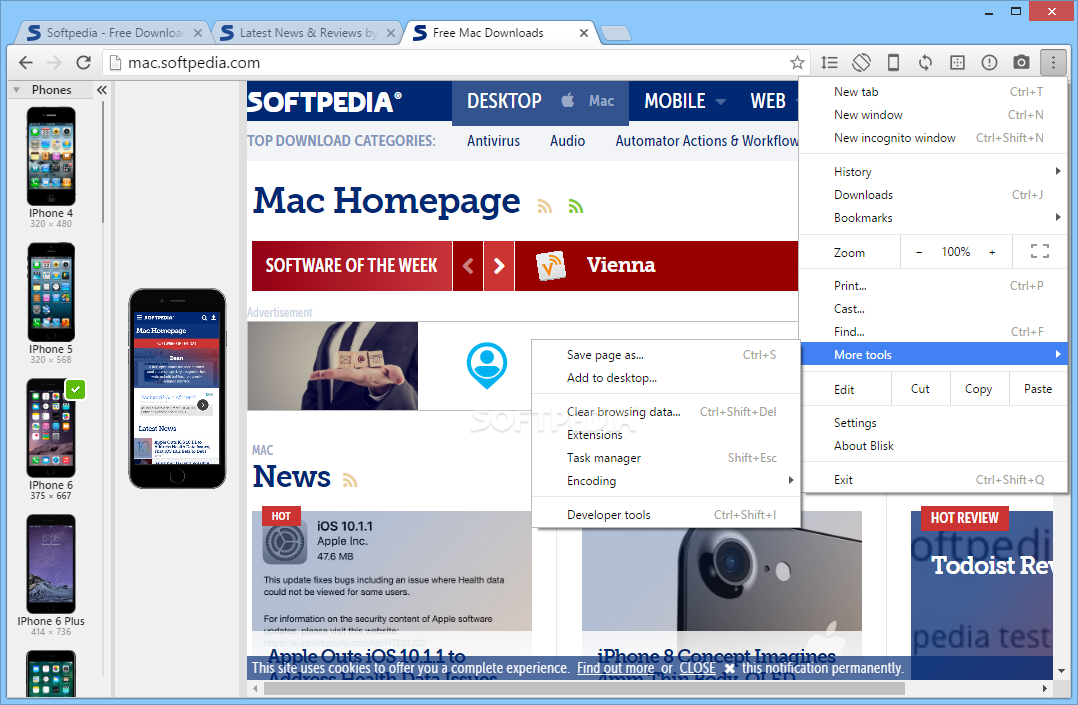Collapse the devices panel with double chevron

pos(102,90)
